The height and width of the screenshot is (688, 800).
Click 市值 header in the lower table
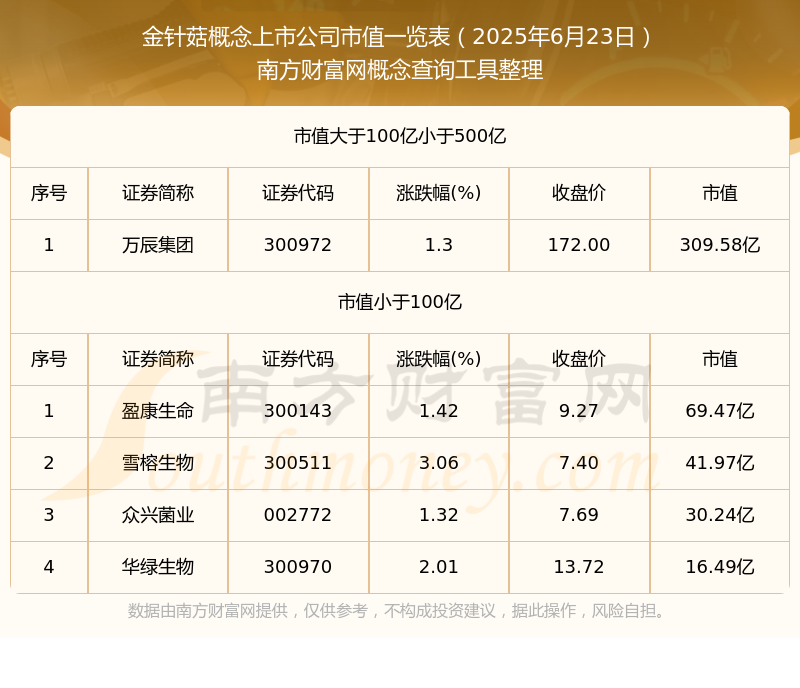tap(719, 359)
